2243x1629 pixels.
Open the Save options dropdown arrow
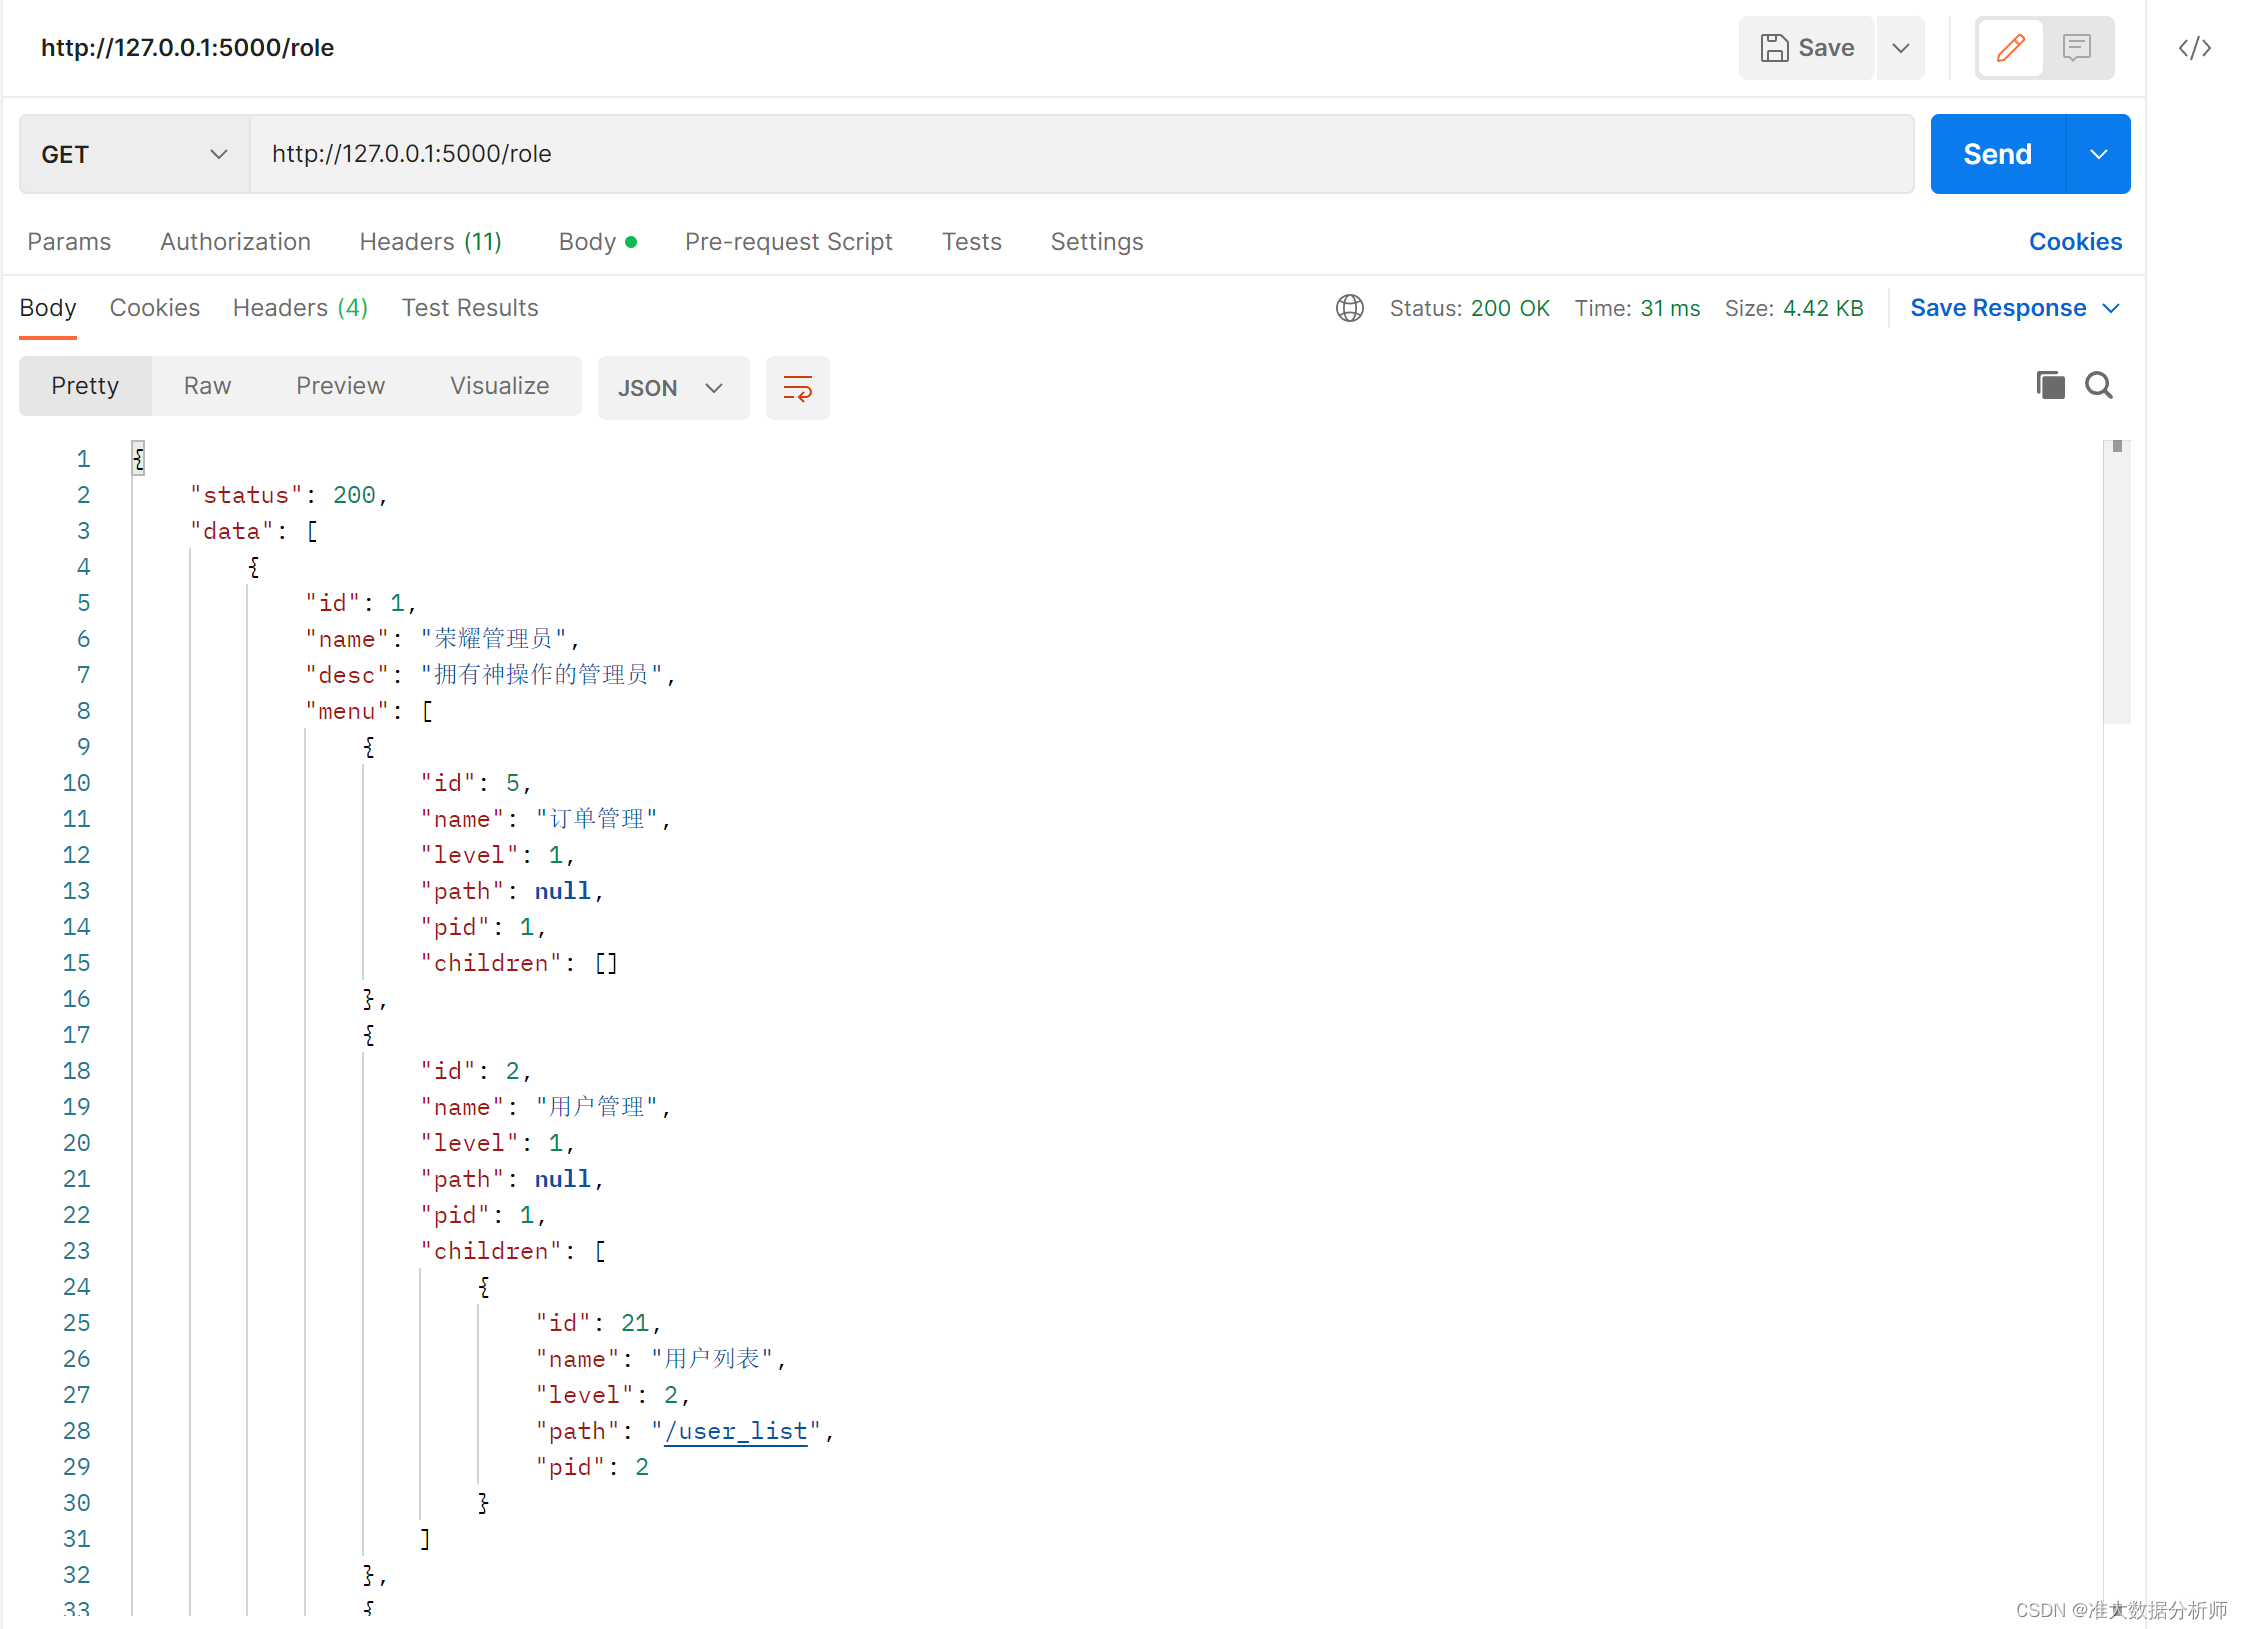point(1901,48)
